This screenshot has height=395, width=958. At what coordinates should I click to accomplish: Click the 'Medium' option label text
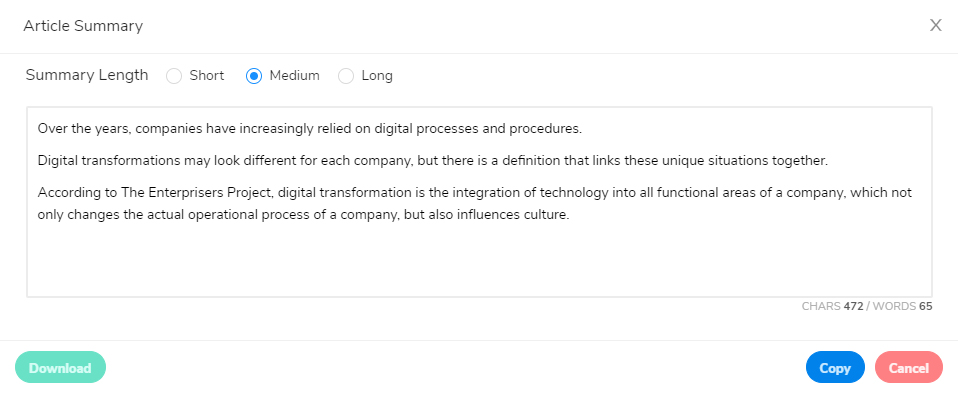294,76
